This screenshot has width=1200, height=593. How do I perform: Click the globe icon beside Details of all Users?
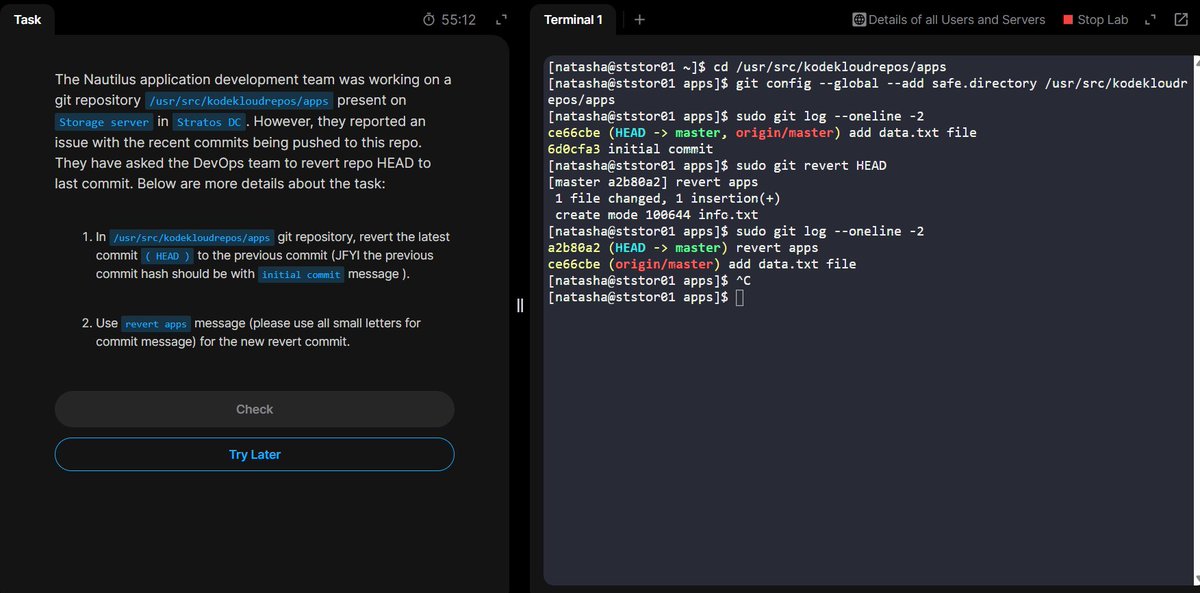(x=859, y=19)
